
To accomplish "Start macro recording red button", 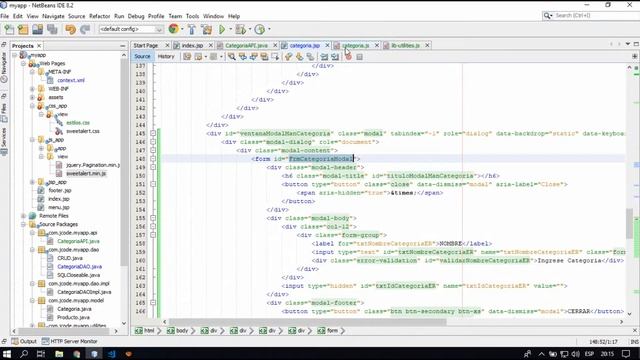I will click(x=348, y=57).
